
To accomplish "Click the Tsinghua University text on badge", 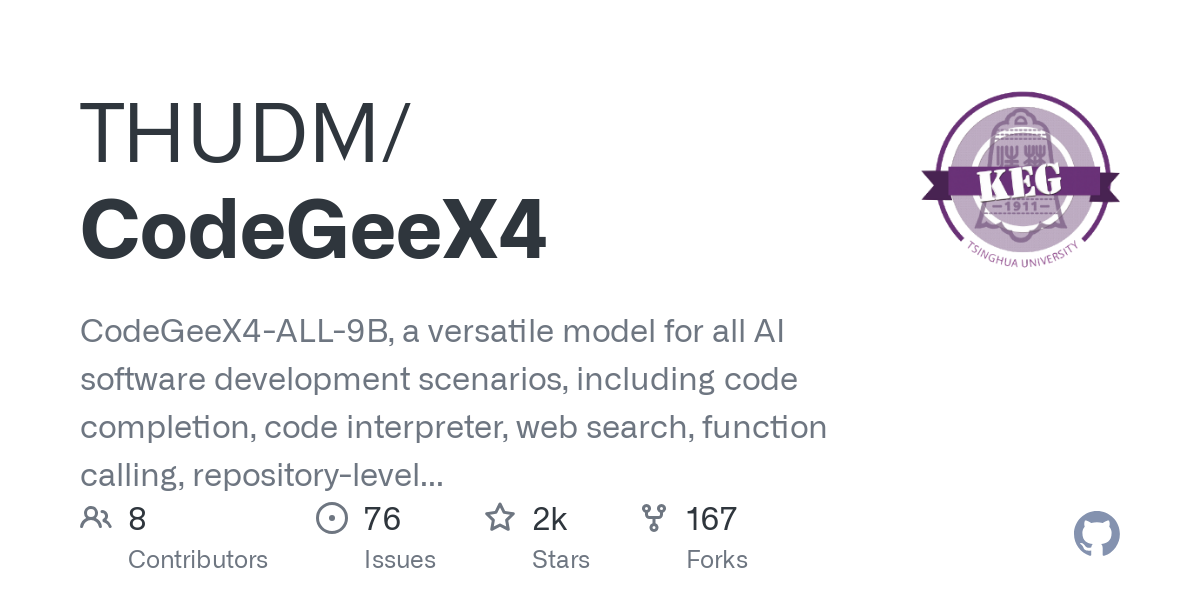I will (x=1021, y=254).
